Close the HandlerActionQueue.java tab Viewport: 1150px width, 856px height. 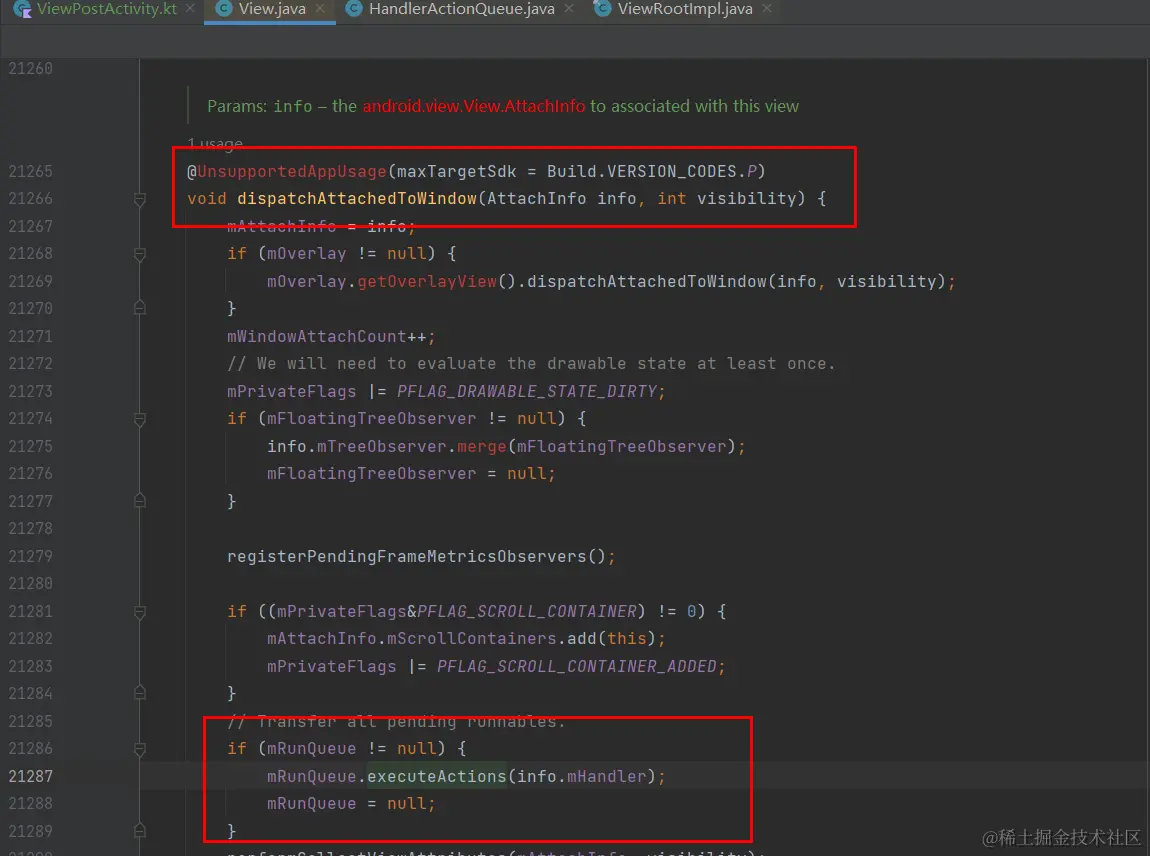[x=568, y=9]
